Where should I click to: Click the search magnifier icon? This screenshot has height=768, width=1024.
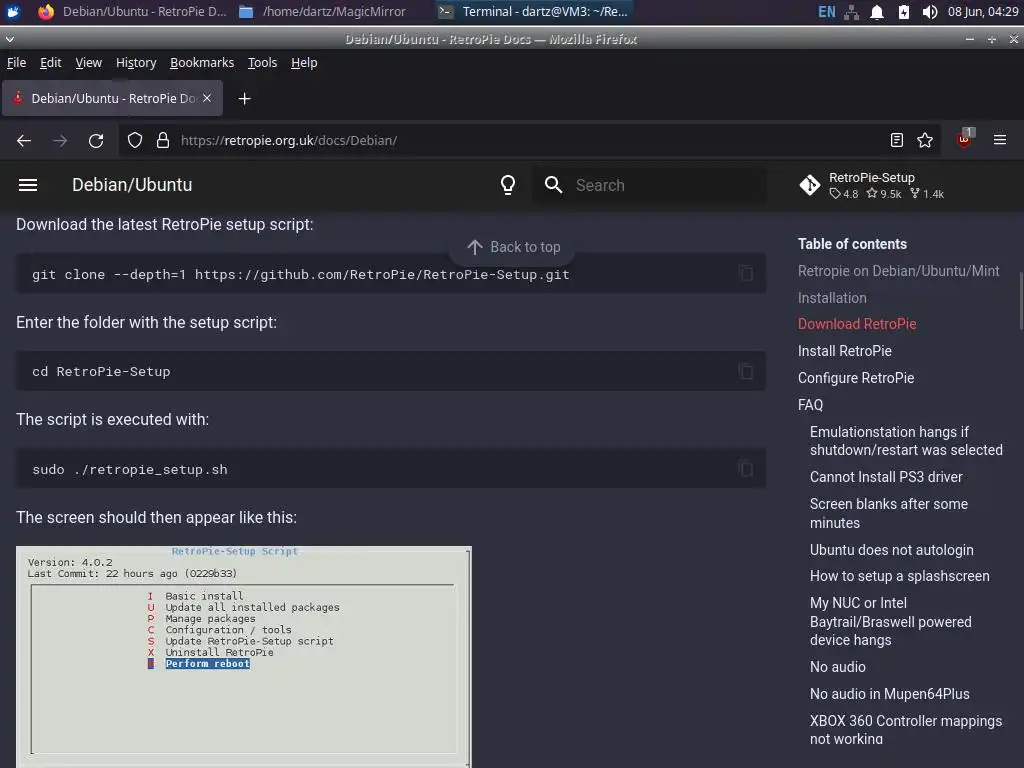click(553, 185)
